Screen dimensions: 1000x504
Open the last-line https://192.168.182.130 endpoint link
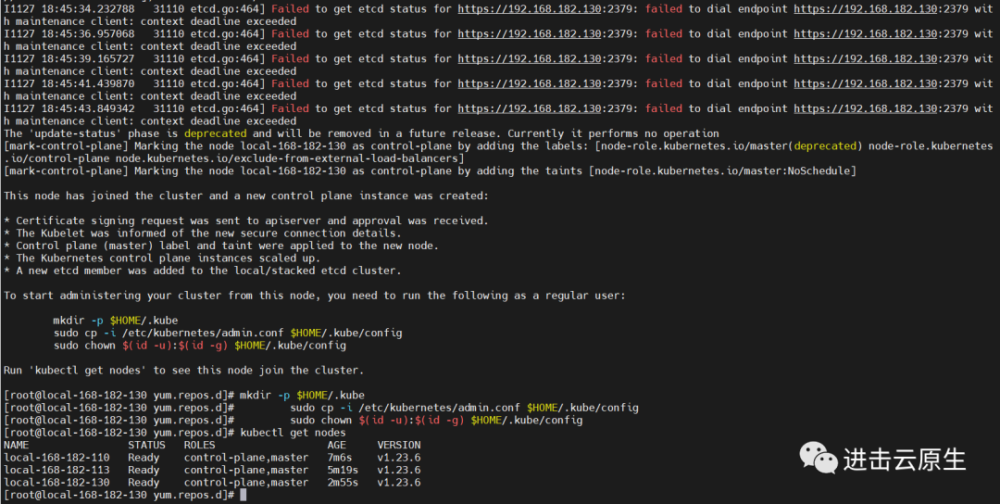tap(865, 108)
